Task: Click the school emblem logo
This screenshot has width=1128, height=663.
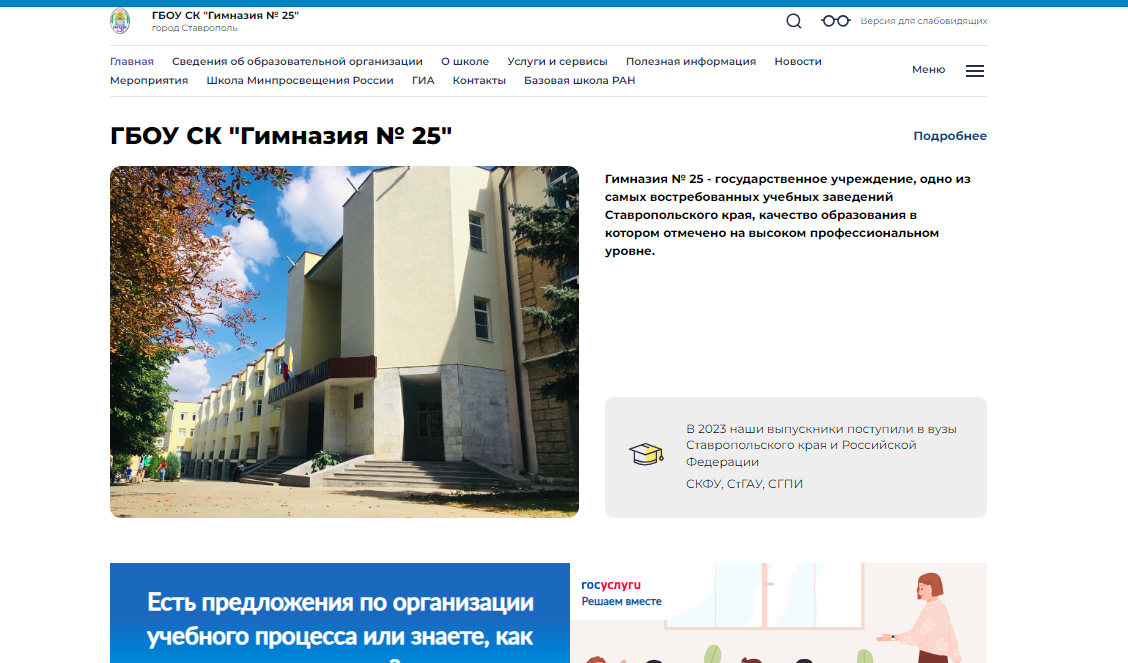Action: pyautogui.click(x=120, y=21)
